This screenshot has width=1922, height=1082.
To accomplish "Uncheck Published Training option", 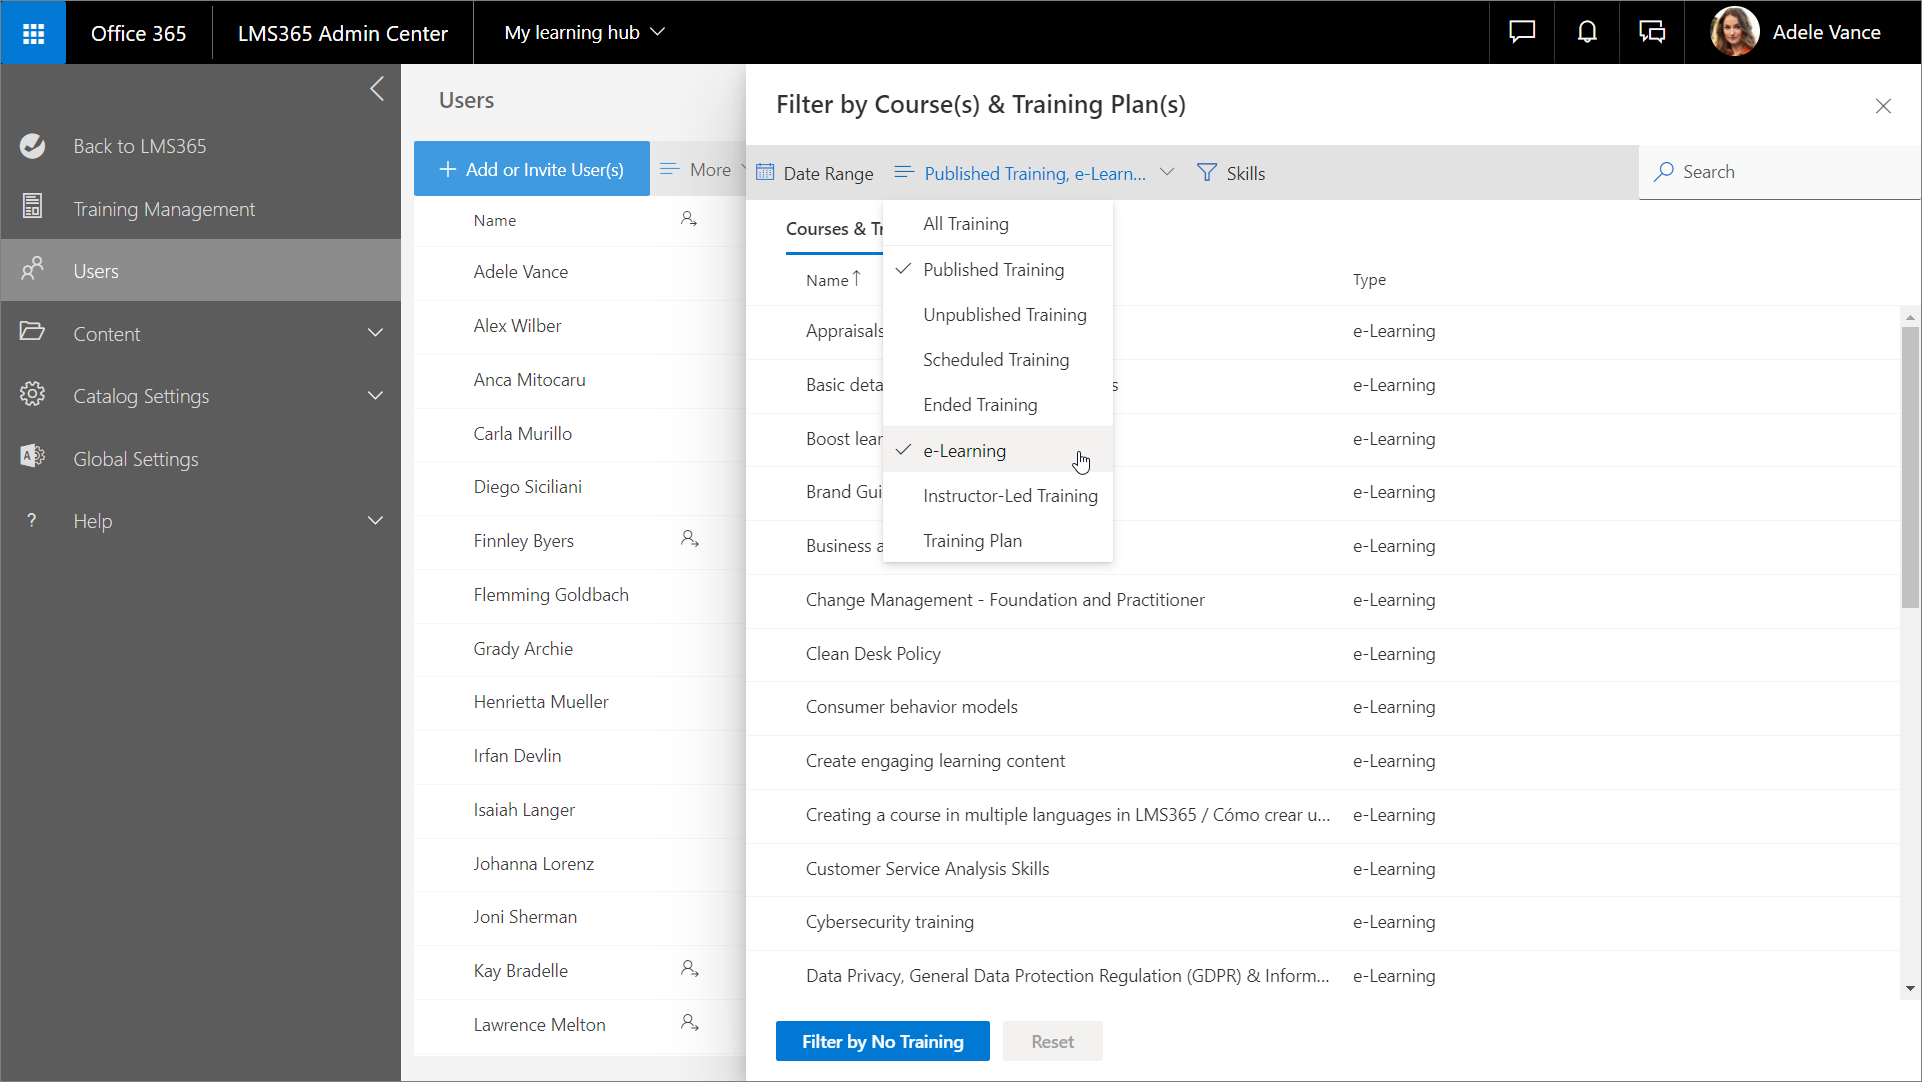I will 993,270.
